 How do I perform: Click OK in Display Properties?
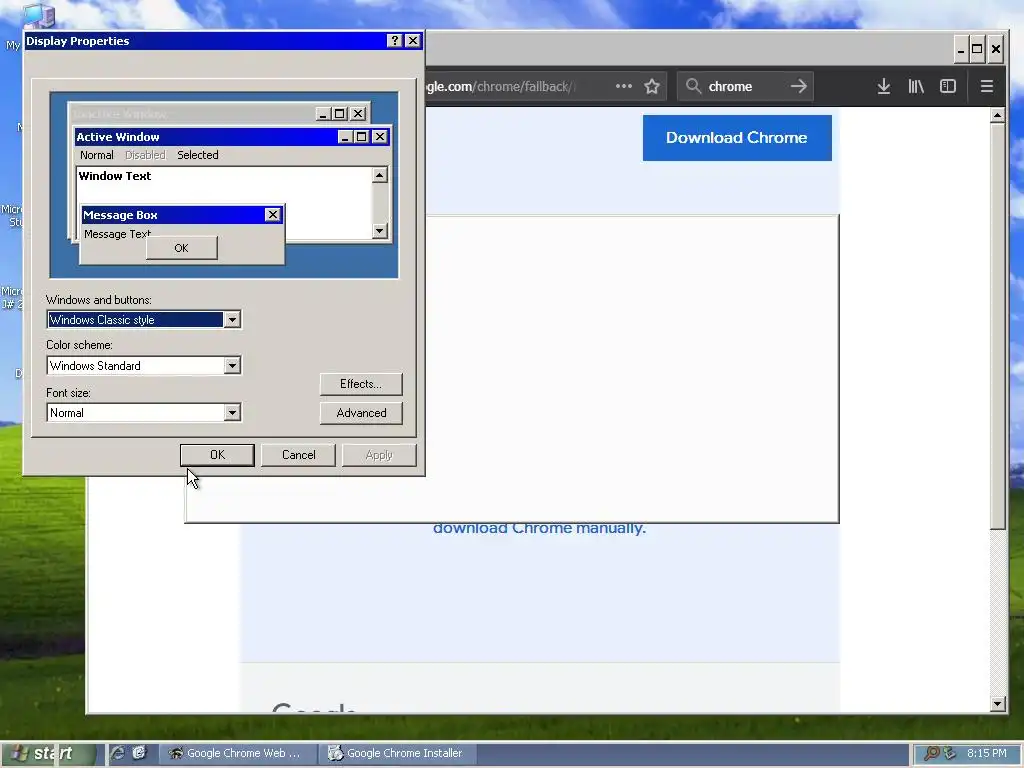pos(217,455)
